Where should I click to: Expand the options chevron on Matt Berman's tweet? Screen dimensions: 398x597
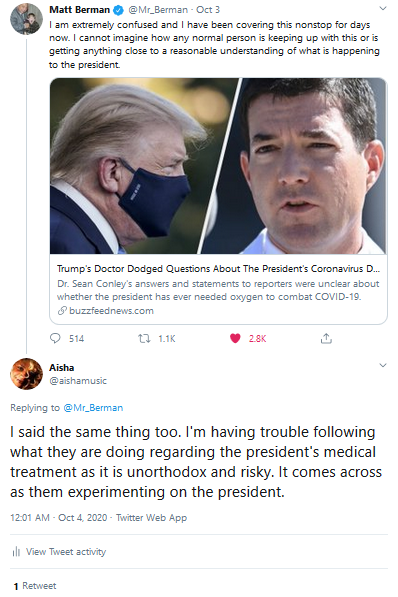click(x=383, y=8)
